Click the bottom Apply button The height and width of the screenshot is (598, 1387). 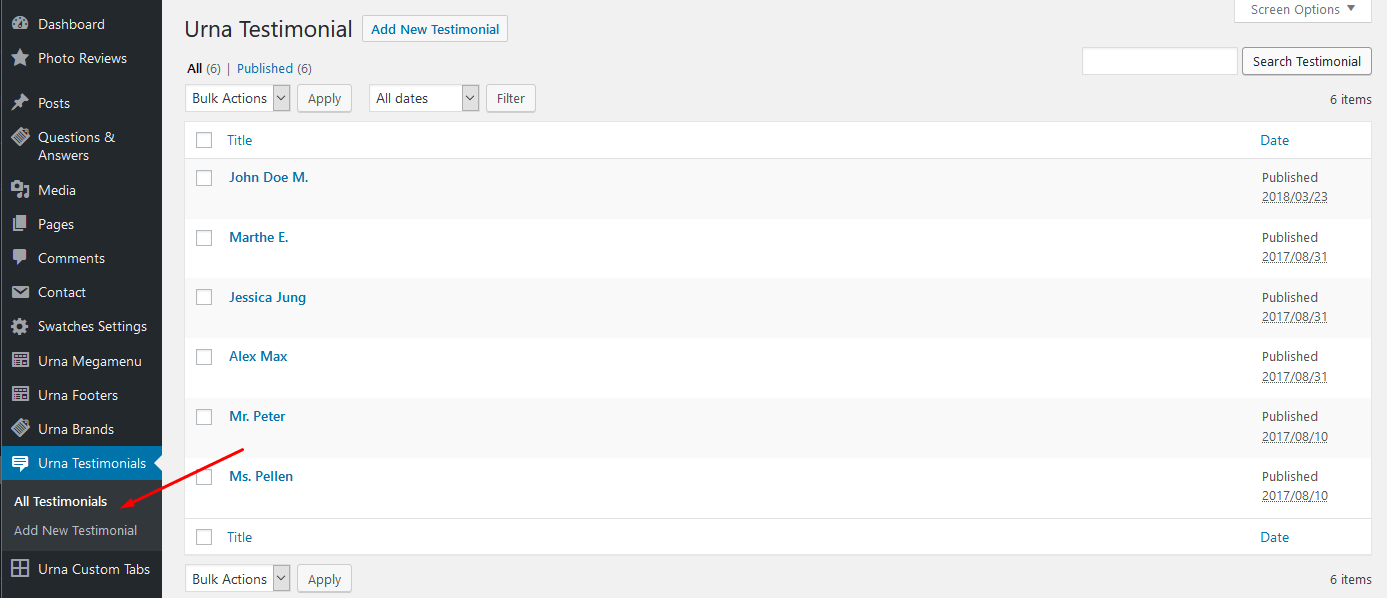click(x=325, y=579)
